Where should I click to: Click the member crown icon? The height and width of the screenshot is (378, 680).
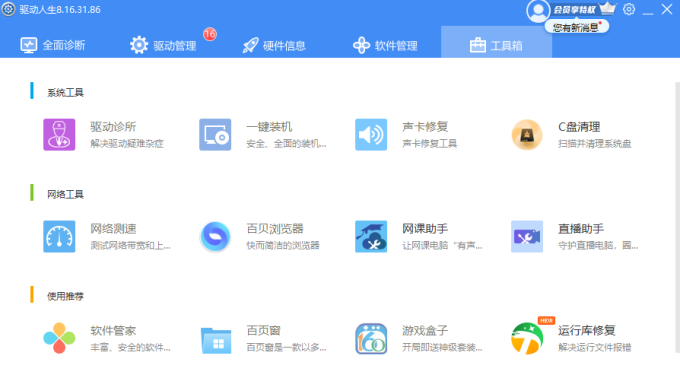[x=608, y=8]
